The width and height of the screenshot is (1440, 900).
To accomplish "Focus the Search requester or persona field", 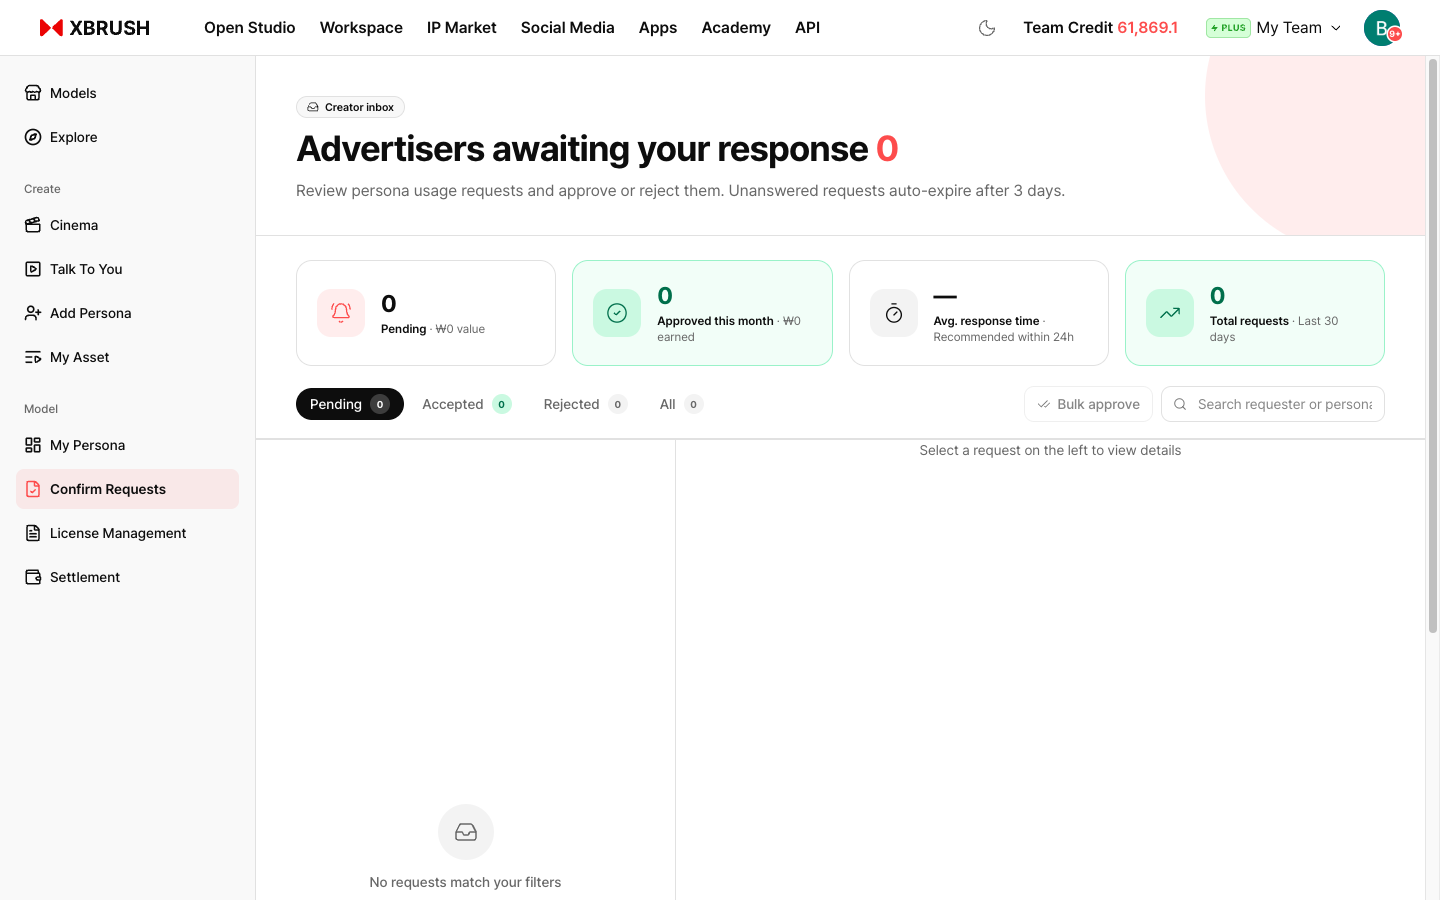I will point(1273,404).
